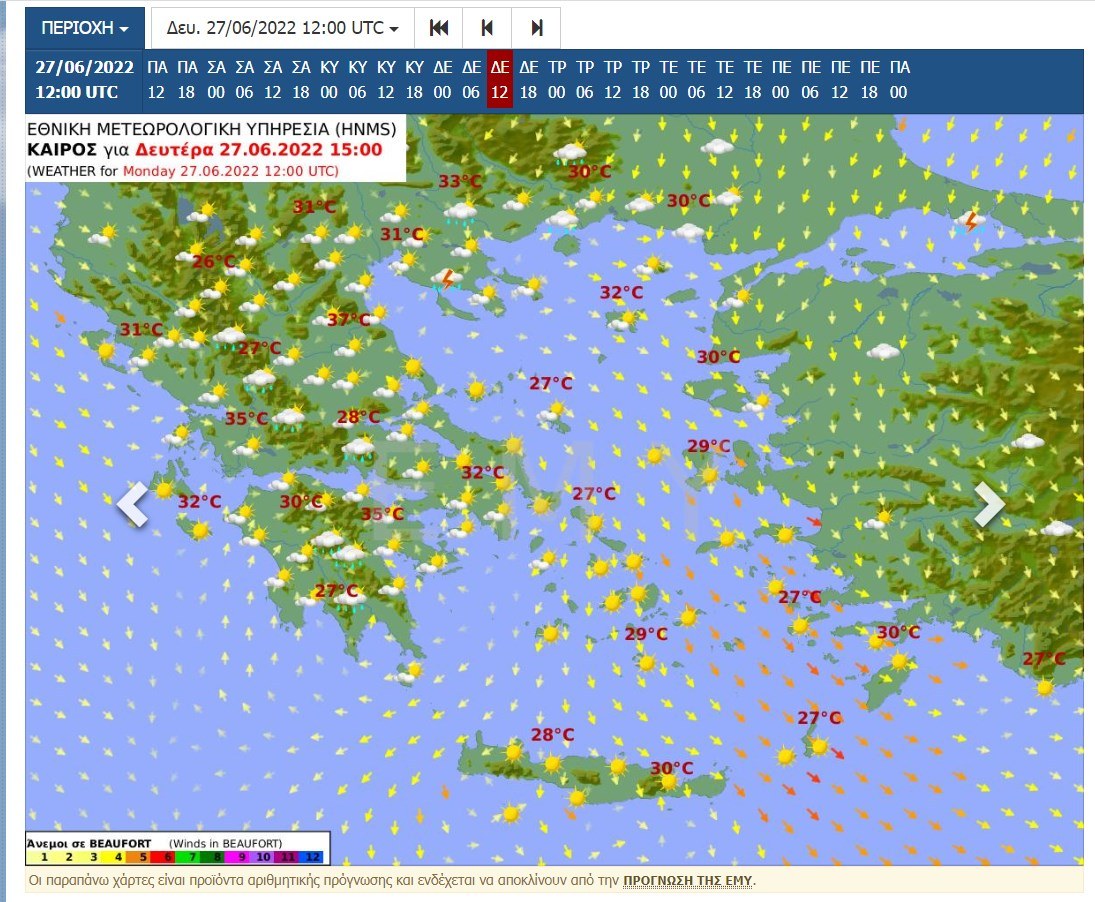Go to the previous forecast step

tap(487, 28)
